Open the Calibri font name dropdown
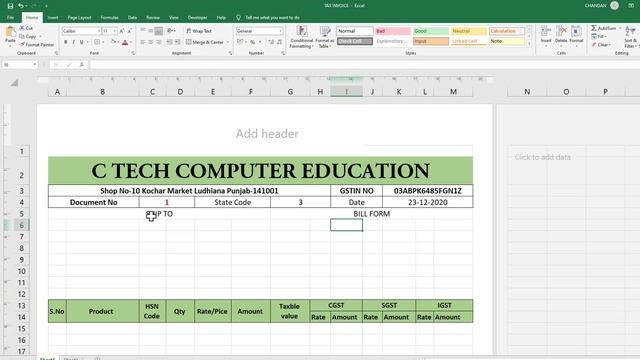Image resolution: width=640 pixels, height=360 pixels. 98,31
